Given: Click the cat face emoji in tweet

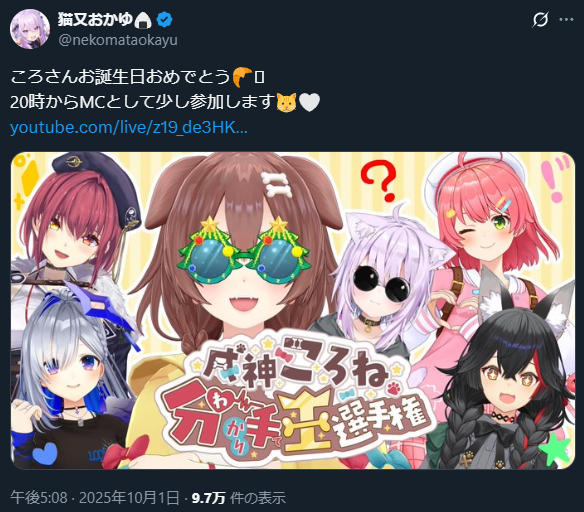Looking at the screenshot, I should pyautogui.click(x=287, y=102).
